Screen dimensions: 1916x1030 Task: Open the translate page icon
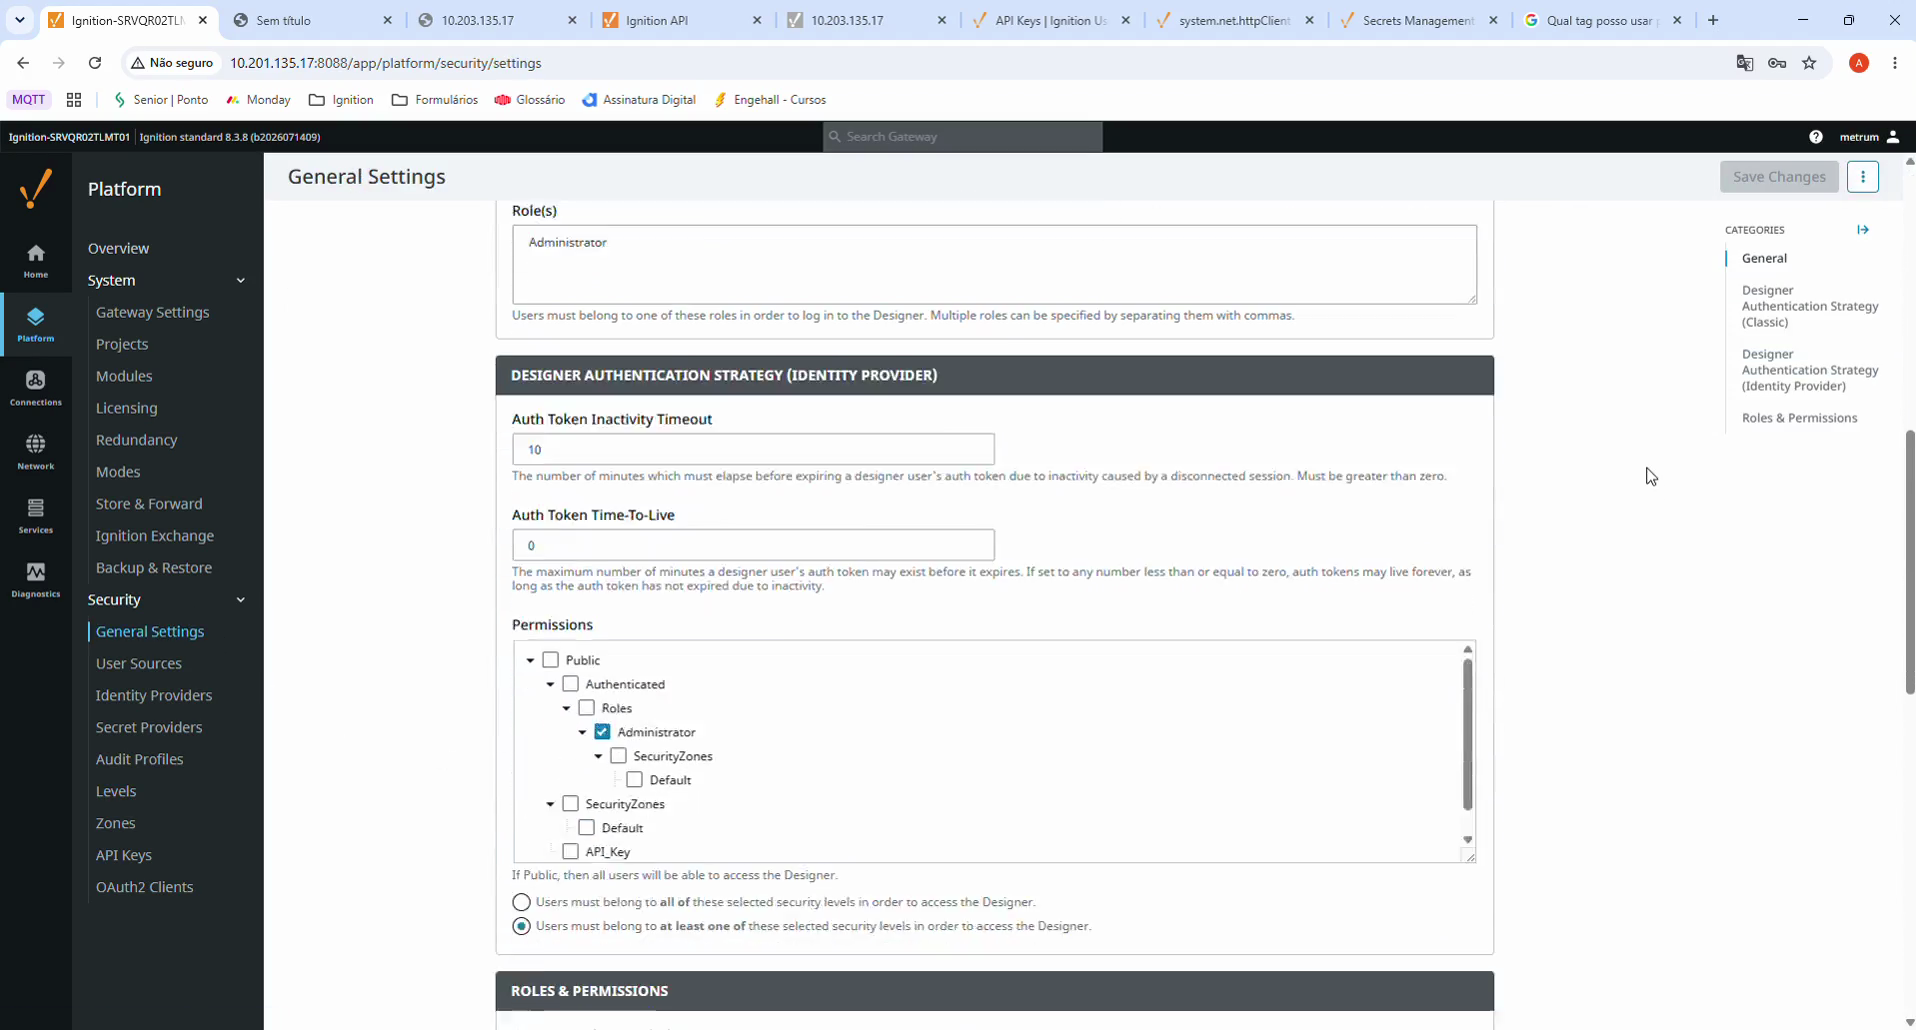[1745, 63]
